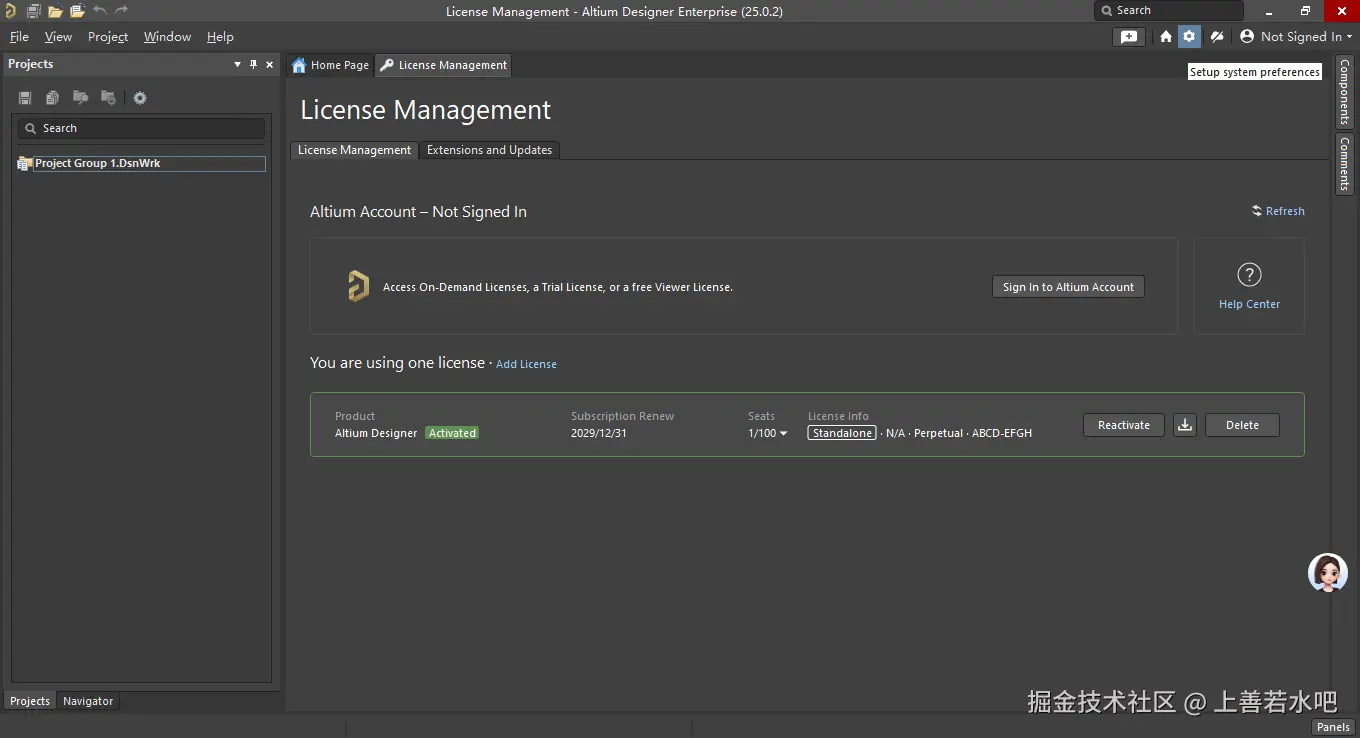
Task: Open the Window menu
Action: pyautogui.click(x=167, y=37)
